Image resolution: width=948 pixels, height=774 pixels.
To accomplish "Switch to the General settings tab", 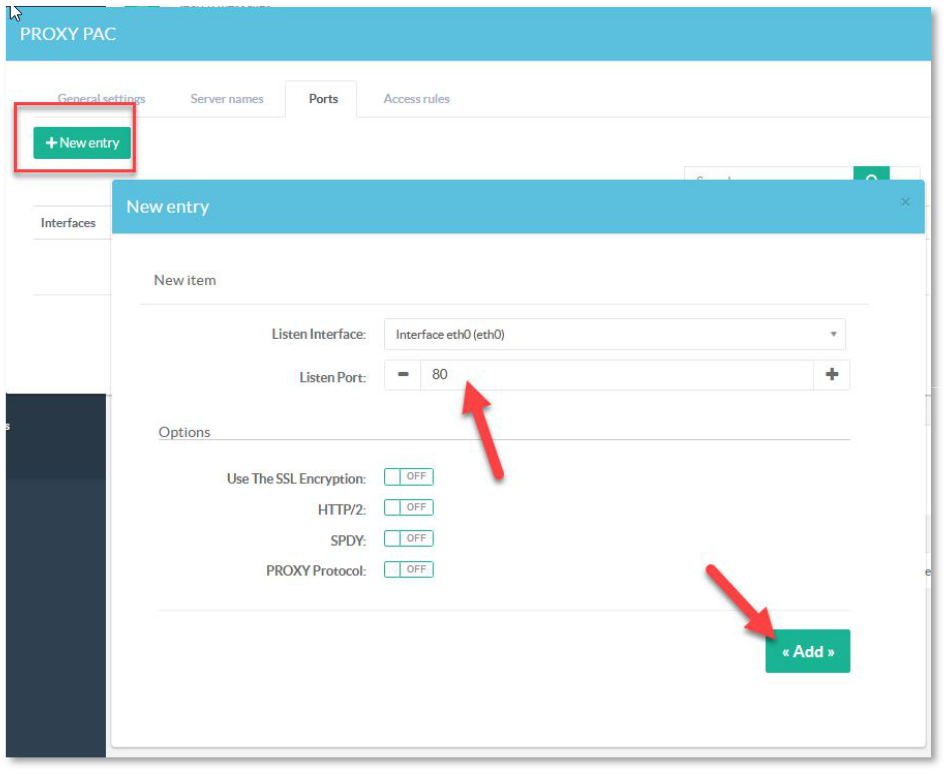I will [x=101, y=99].
